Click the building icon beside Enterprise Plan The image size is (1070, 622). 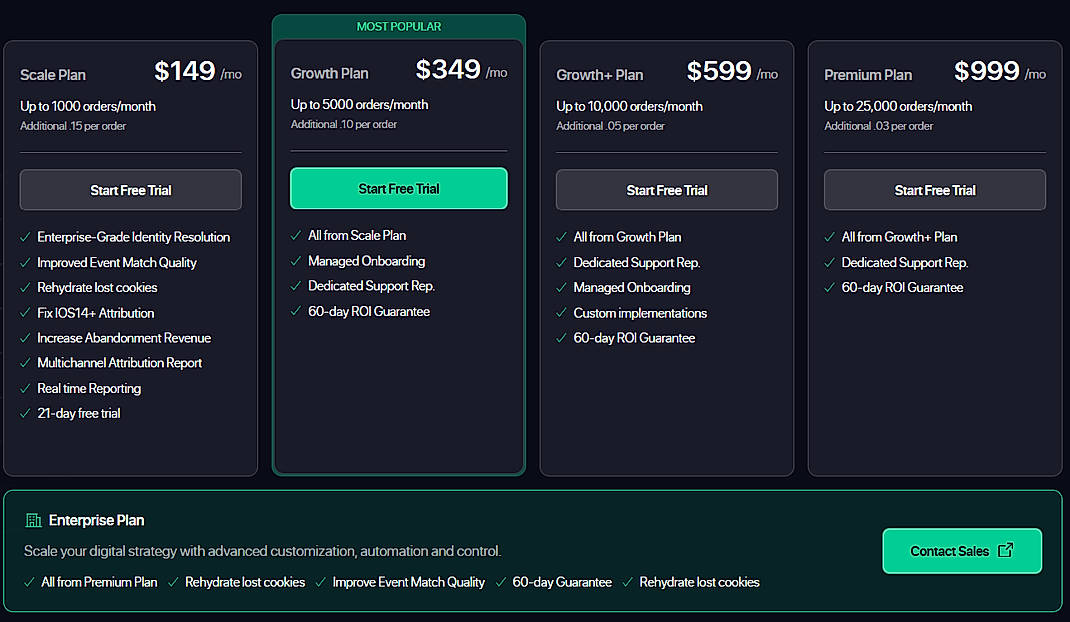click(x=33, y=520)
